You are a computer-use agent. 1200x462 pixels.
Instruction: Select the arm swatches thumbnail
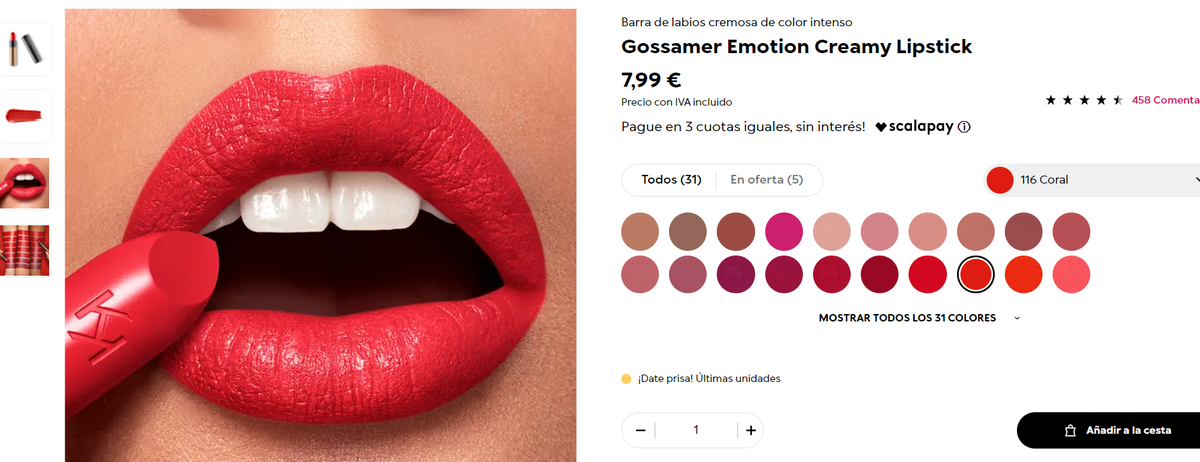[25, 250]
